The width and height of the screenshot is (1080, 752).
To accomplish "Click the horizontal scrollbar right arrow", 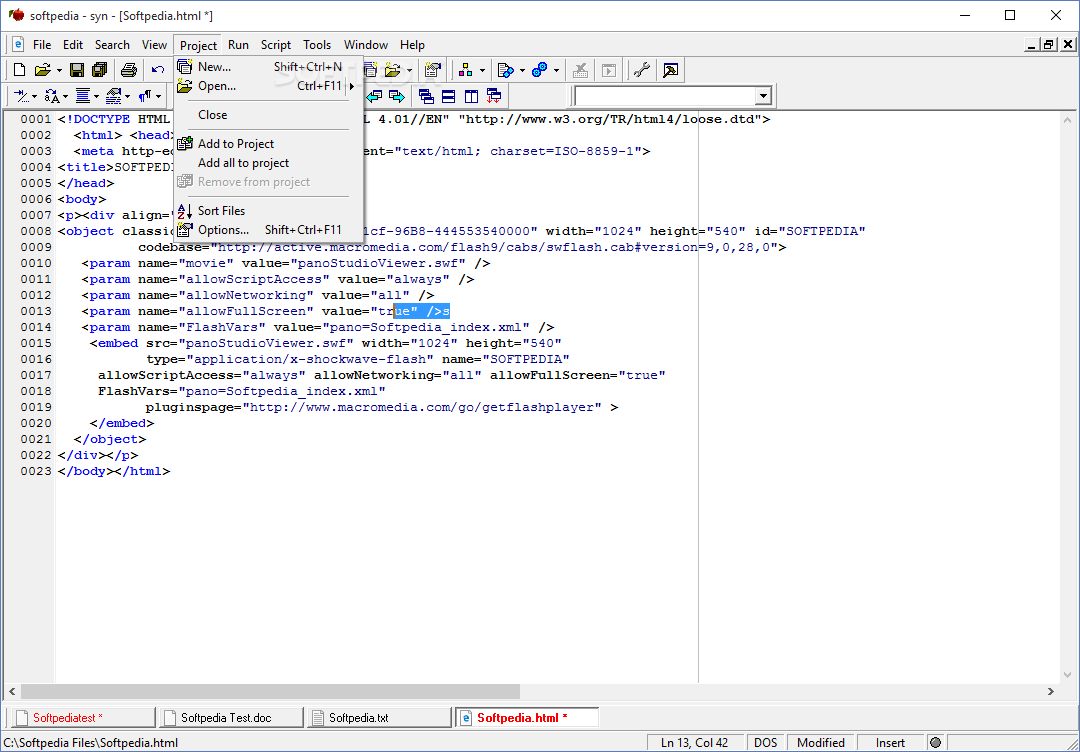I will click(1050, 691).
